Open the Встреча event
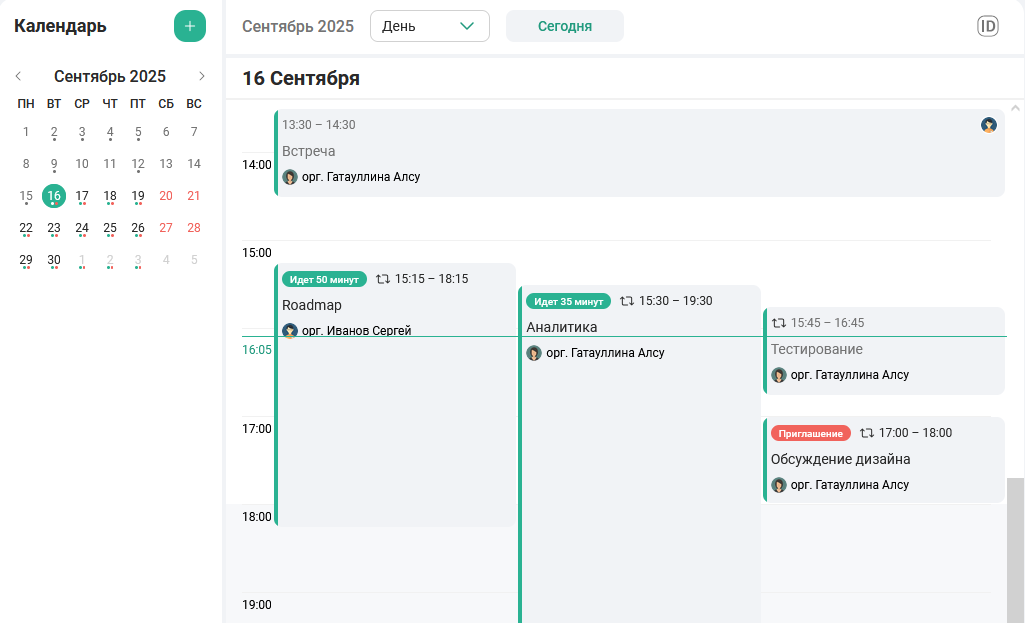 tap(640, 152)
